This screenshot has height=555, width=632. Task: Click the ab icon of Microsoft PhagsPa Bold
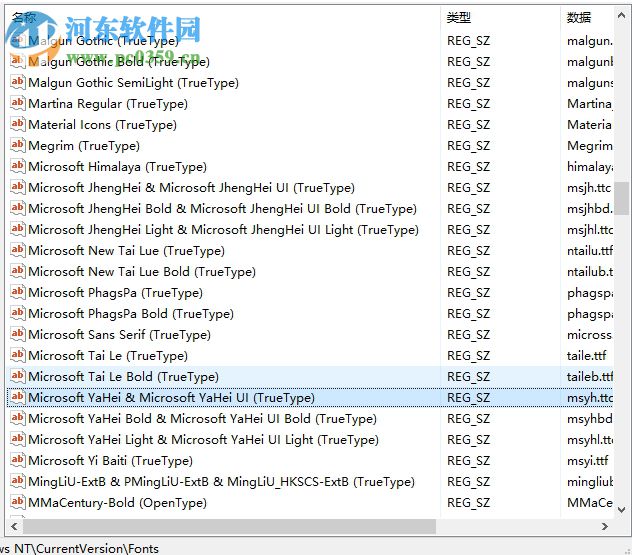pyautogui.click(x=17, y=312)
